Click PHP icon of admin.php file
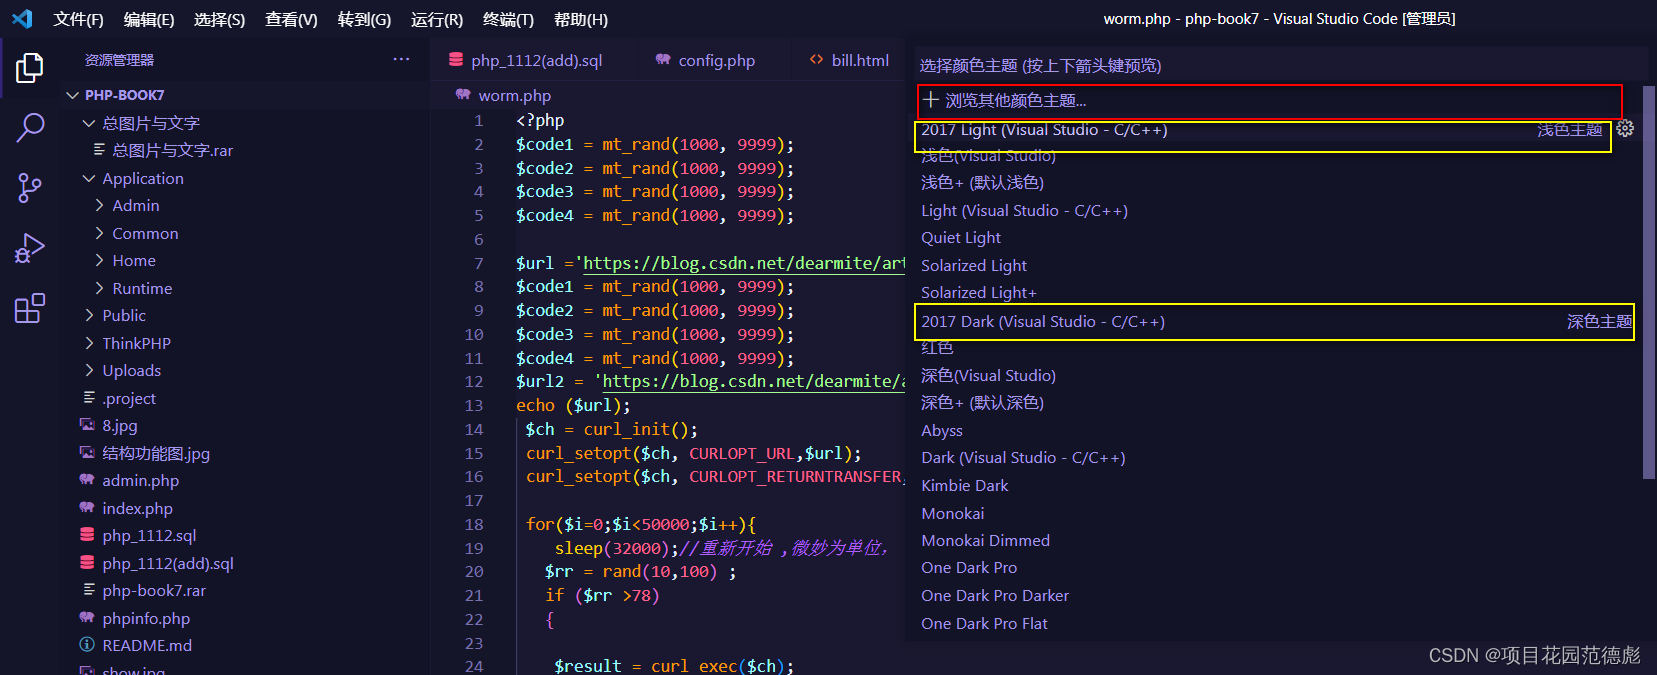Image resolution: width=1657 pixels, height=675 pixels. 88,480
